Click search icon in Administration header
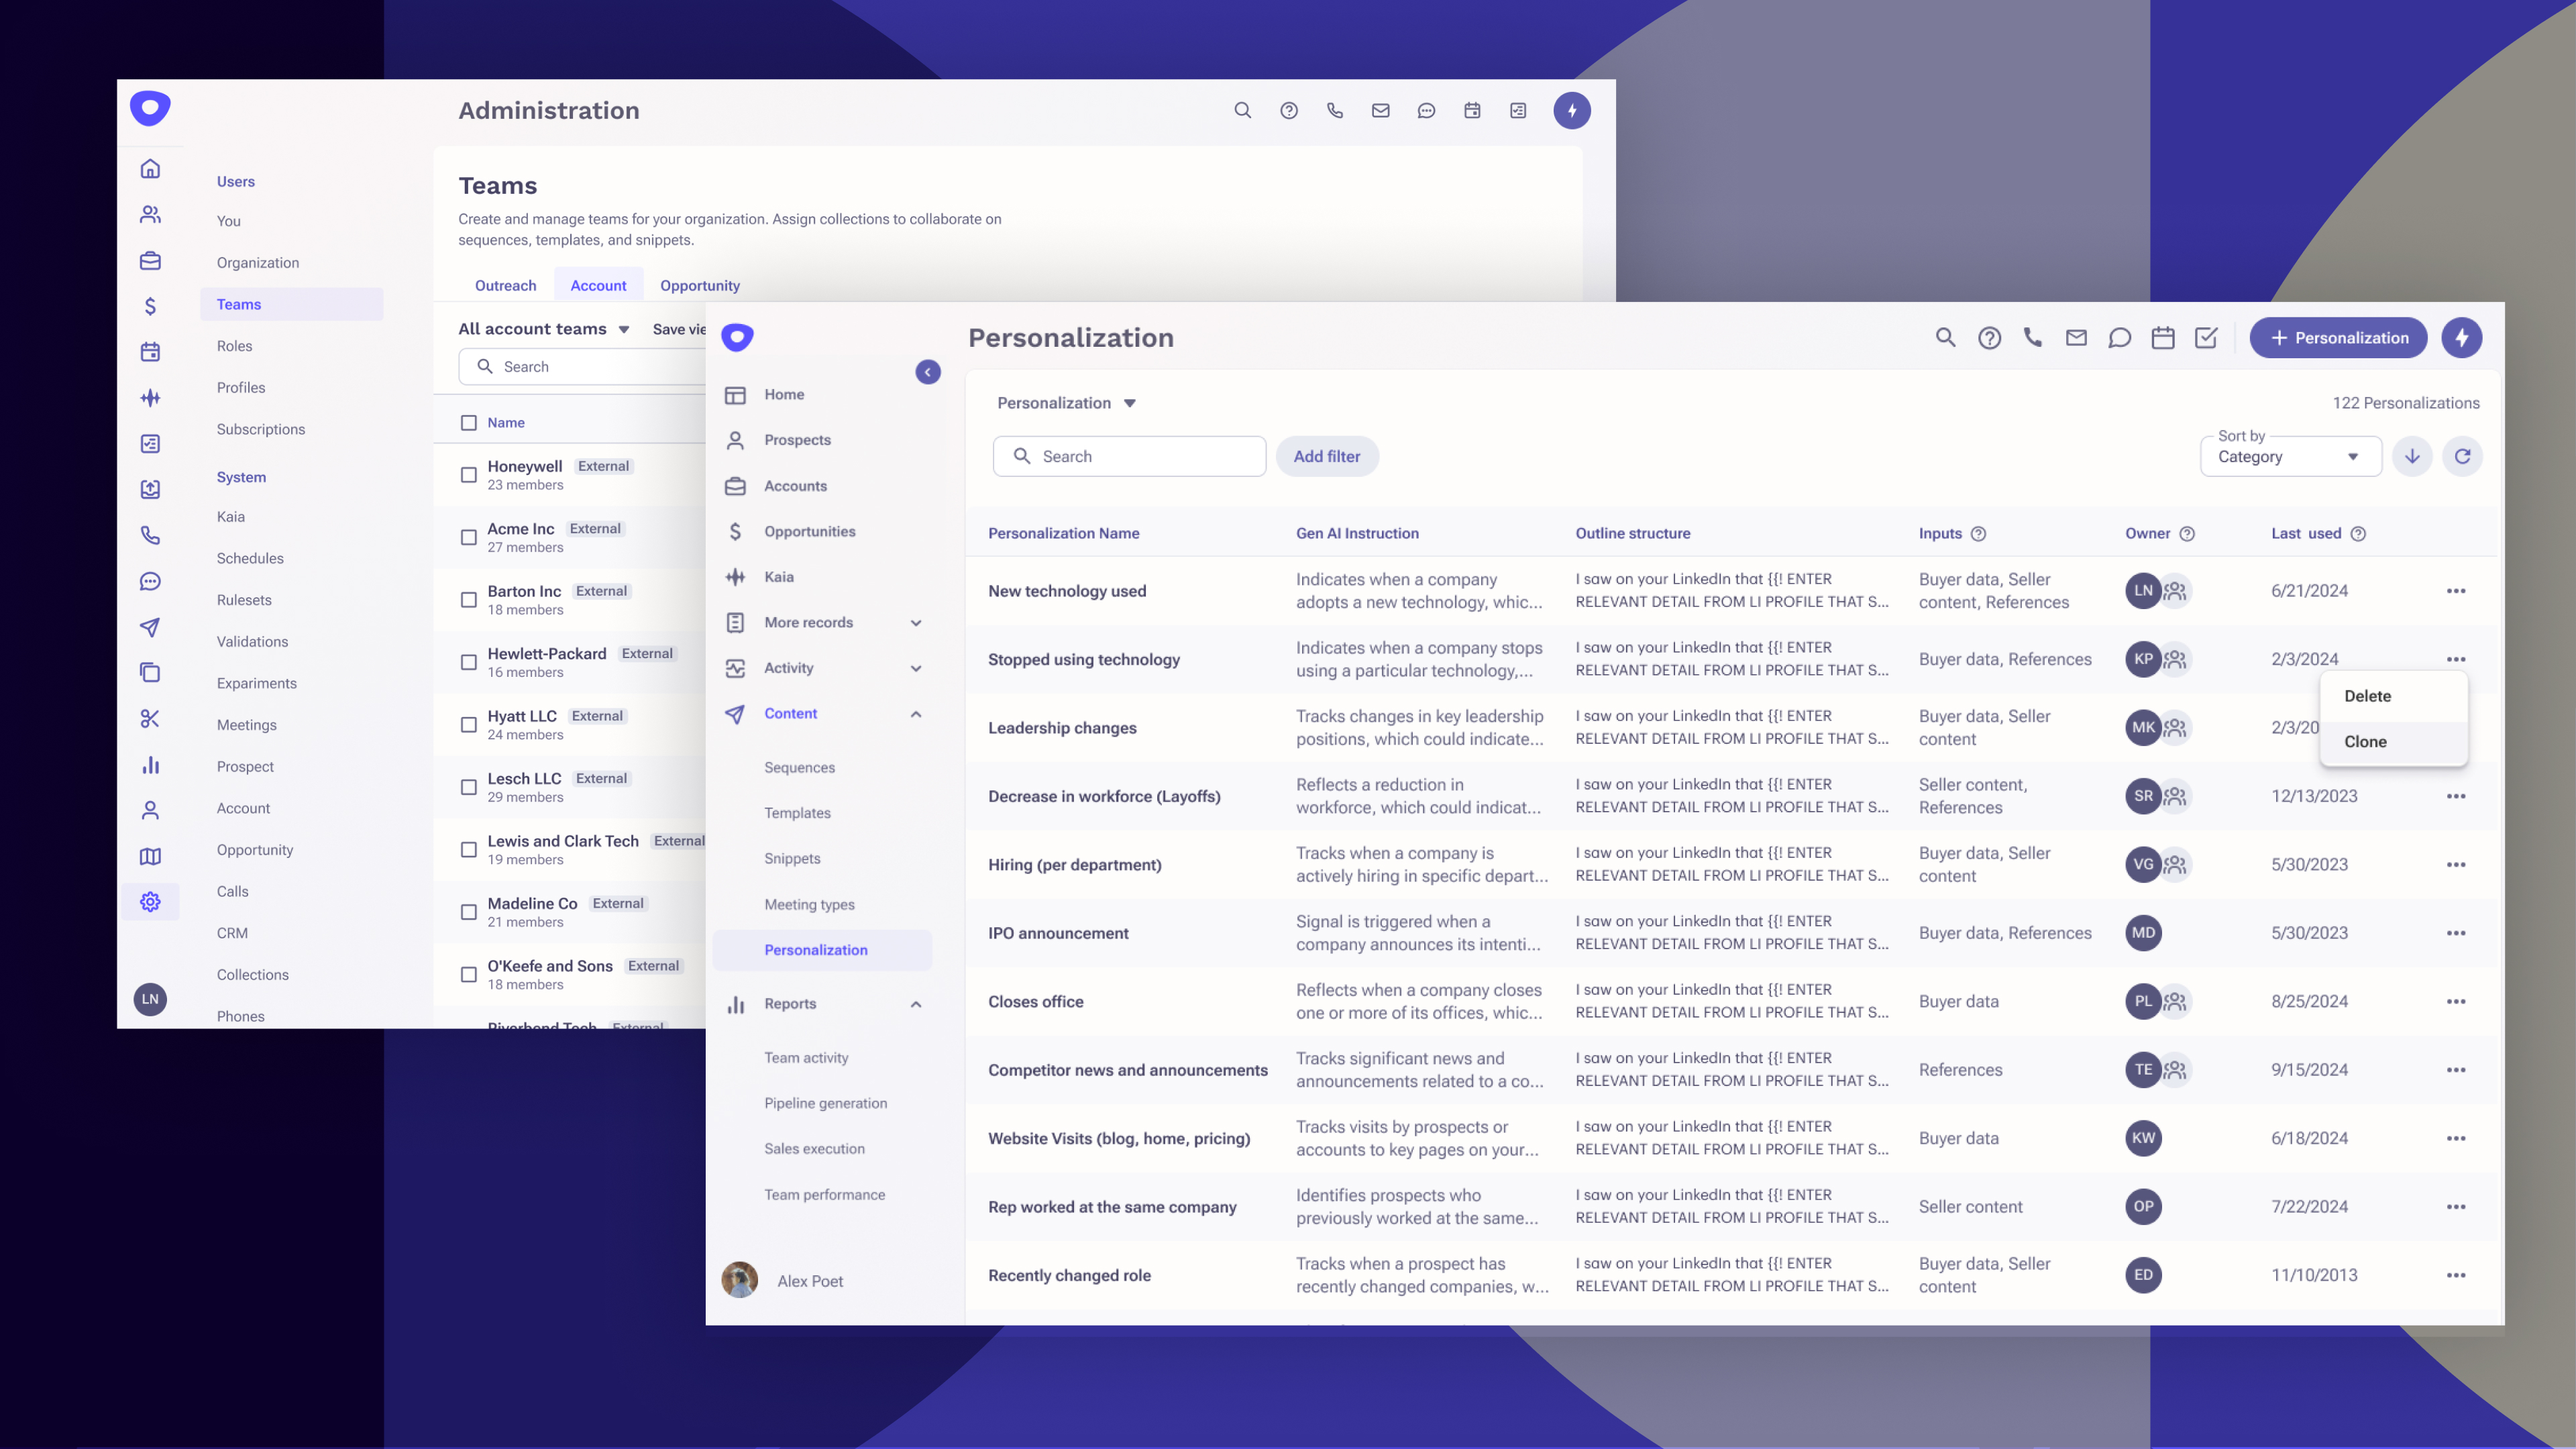This screenshot has height=1449, width=2576. coord(1242,110)
